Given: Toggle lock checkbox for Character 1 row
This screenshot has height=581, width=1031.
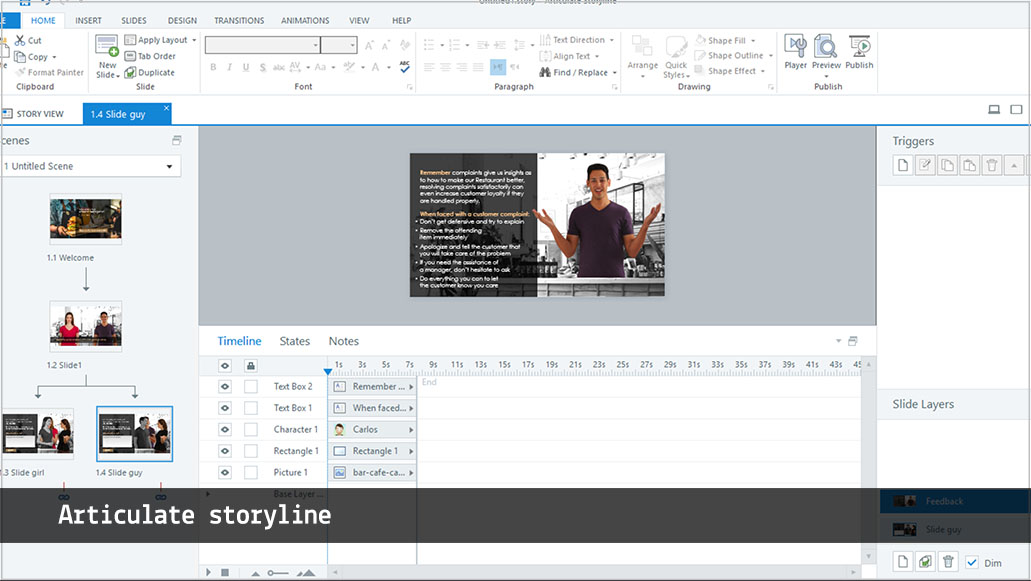Looking at the screenshot, I should (251, 430).
